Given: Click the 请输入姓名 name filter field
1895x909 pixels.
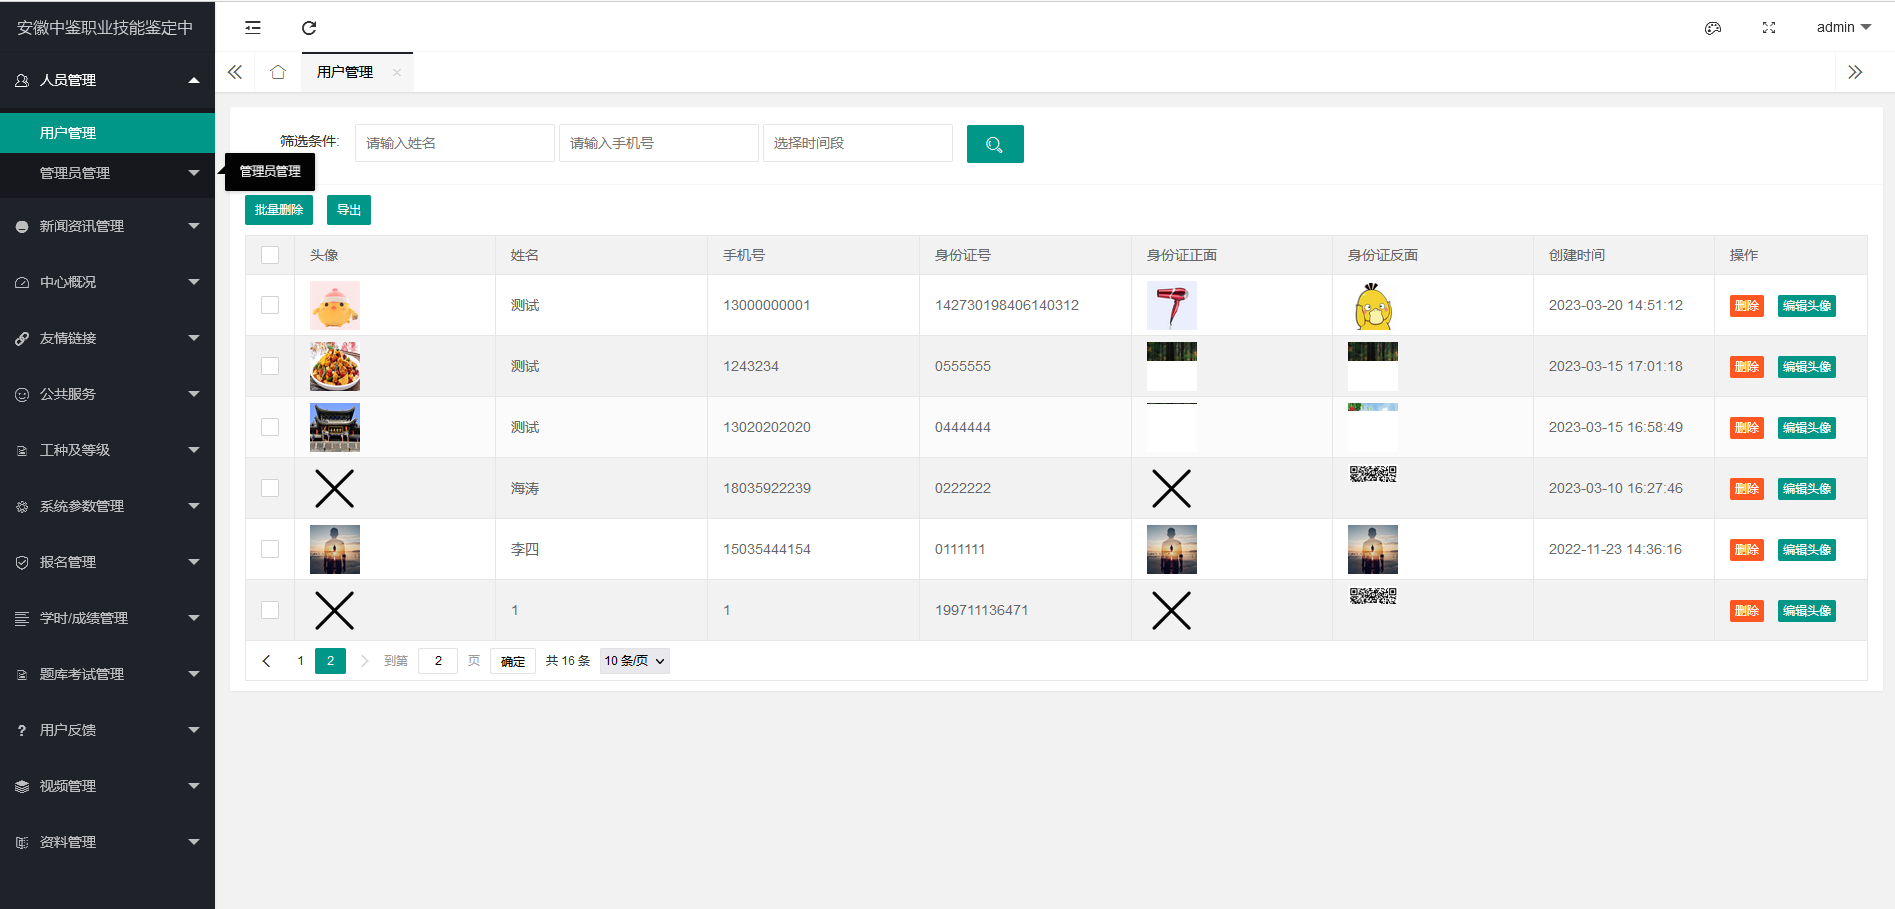Looking at the screenshot, I should [x=455, y=143].
